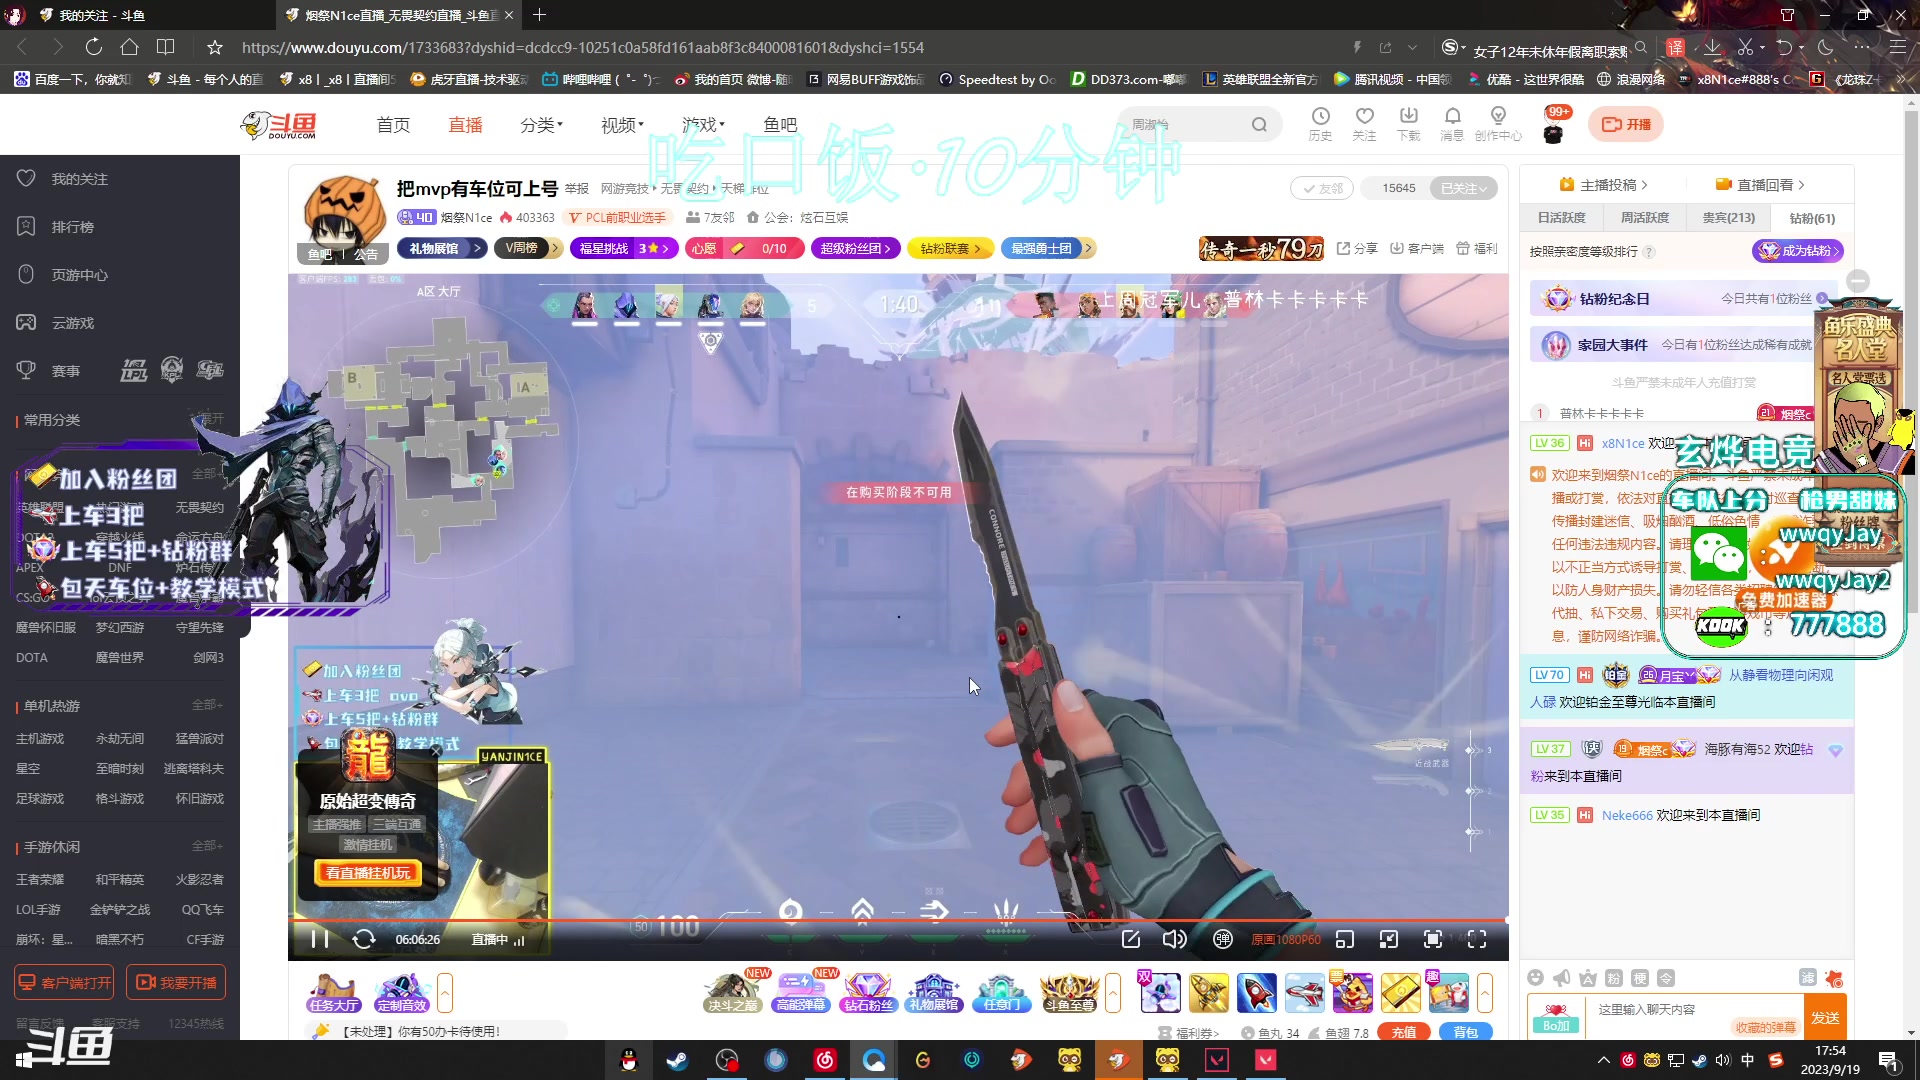Open the 任意门 portal icon
1920x1080 pixels.
pyautogui.click(x=1002, y=993)
